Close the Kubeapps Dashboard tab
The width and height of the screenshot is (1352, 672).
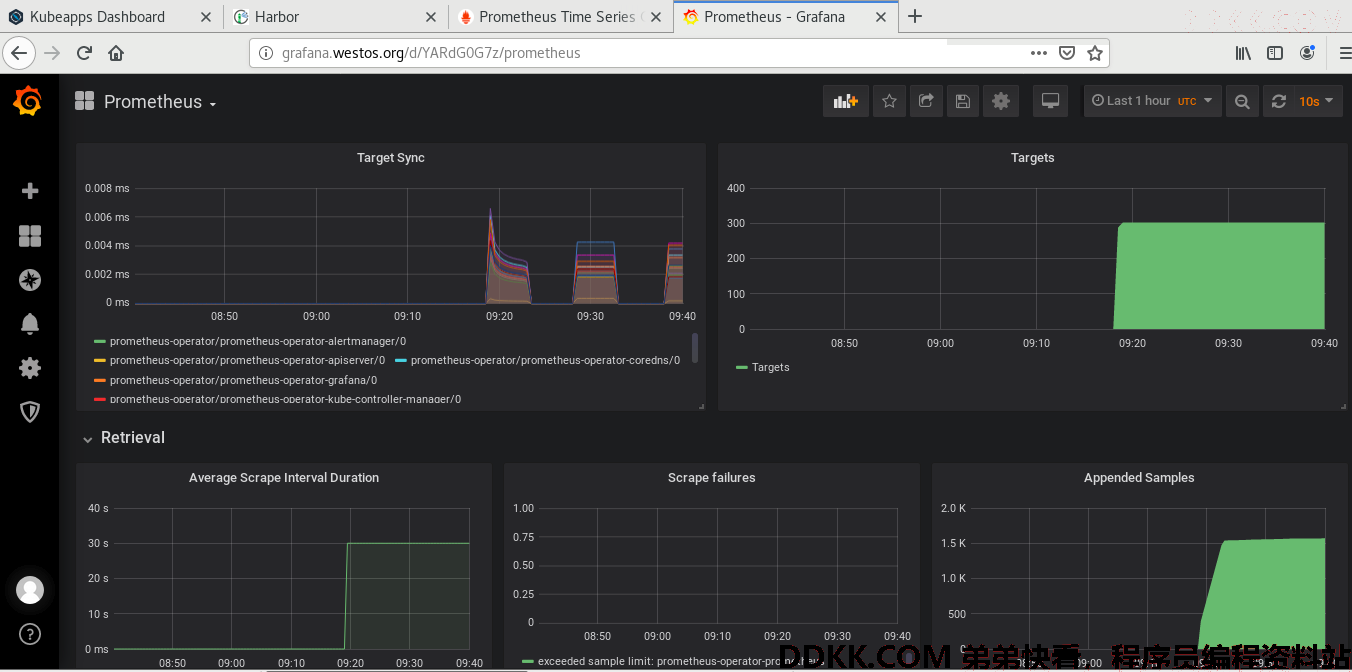click(207, 17)
